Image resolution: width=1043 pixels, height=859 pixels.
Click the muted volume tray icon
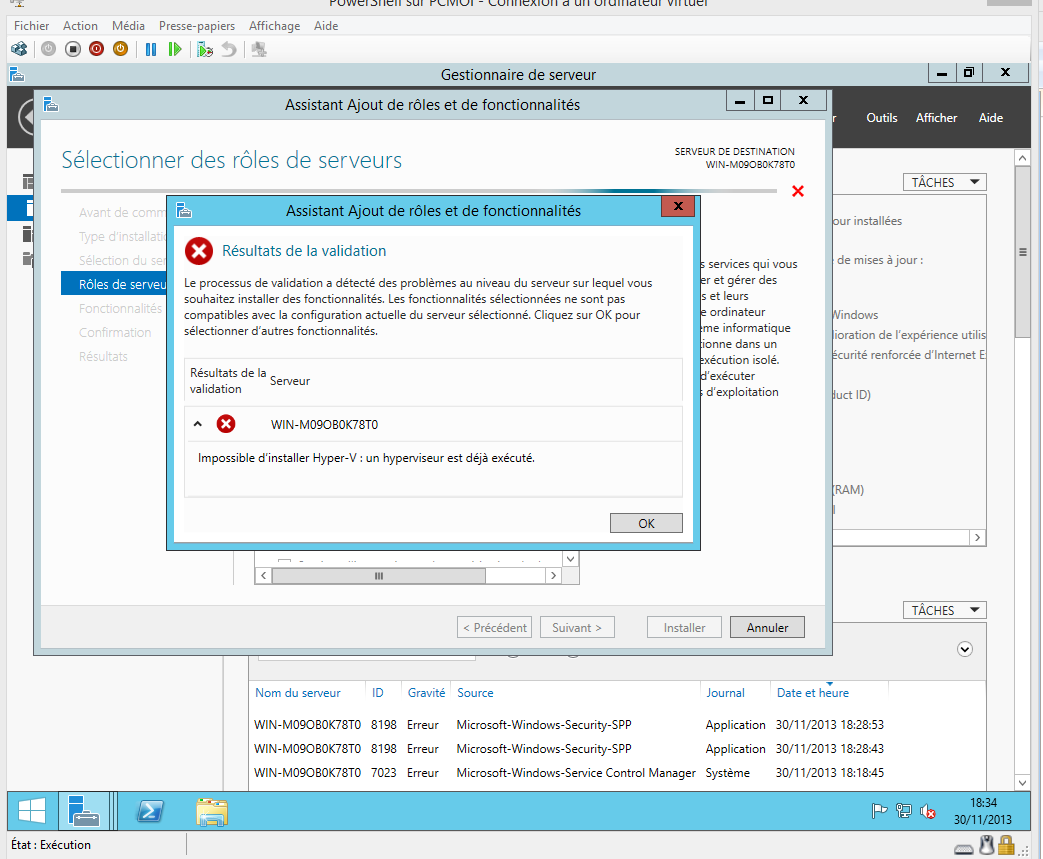click(x=928, y=811)
